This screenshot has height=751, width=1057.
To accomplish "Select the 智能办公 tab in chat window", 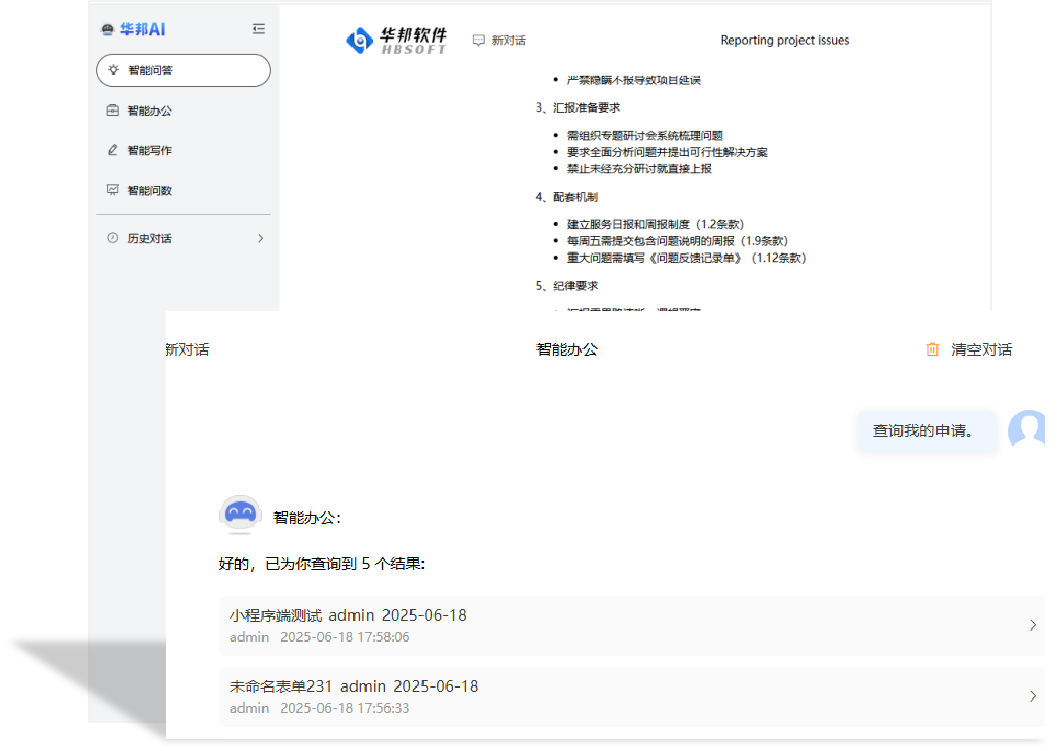I will 565,350.
